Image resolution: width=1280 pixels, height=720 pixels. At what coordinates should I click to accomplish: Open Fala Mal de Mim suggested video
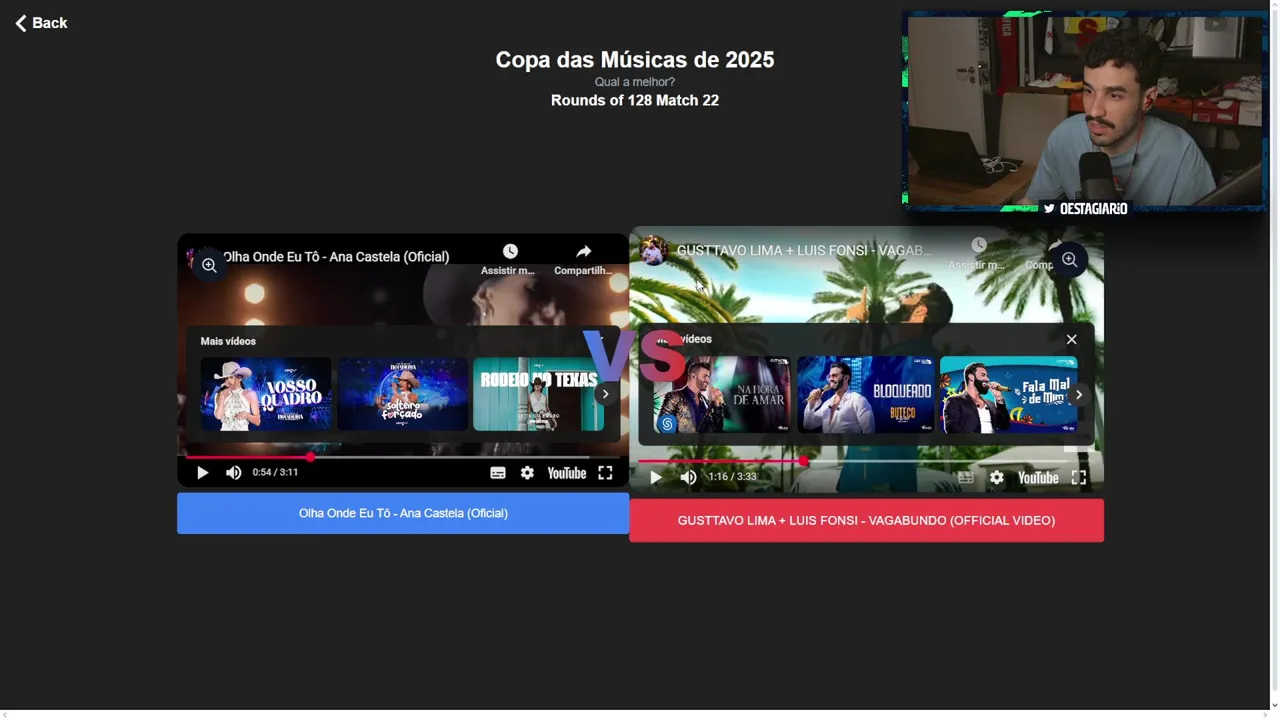pos(1009,395)
